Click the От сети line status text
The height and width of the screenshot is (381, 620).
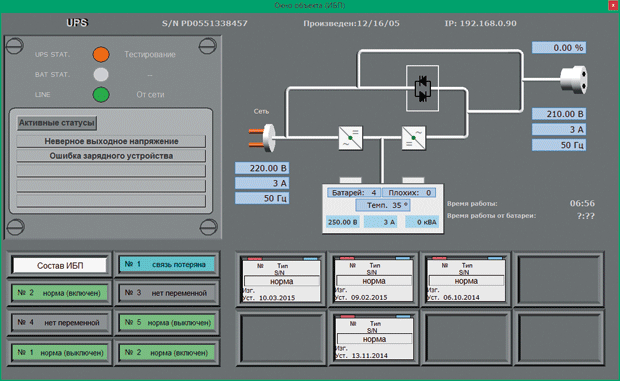[x=150, y=95]
